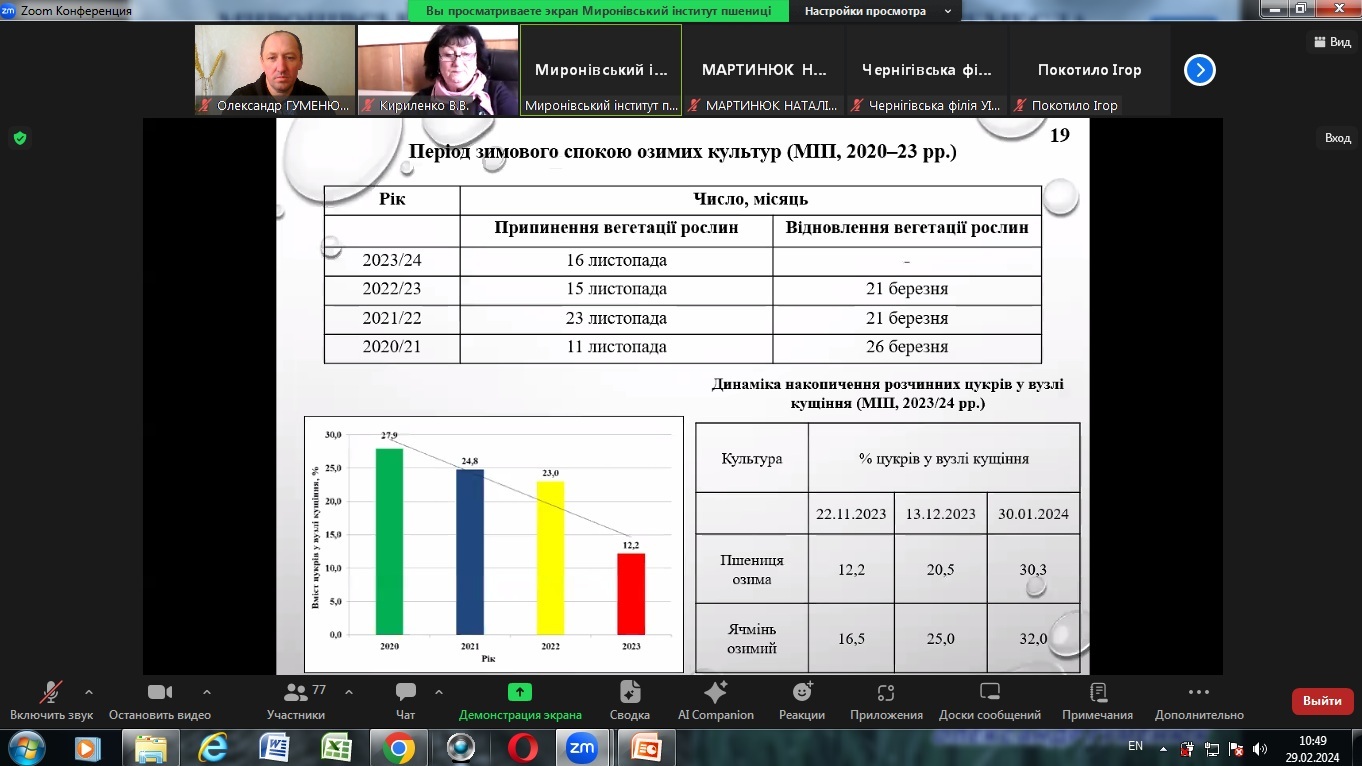Start Screen Share with green icon

[x=520, y=692]
